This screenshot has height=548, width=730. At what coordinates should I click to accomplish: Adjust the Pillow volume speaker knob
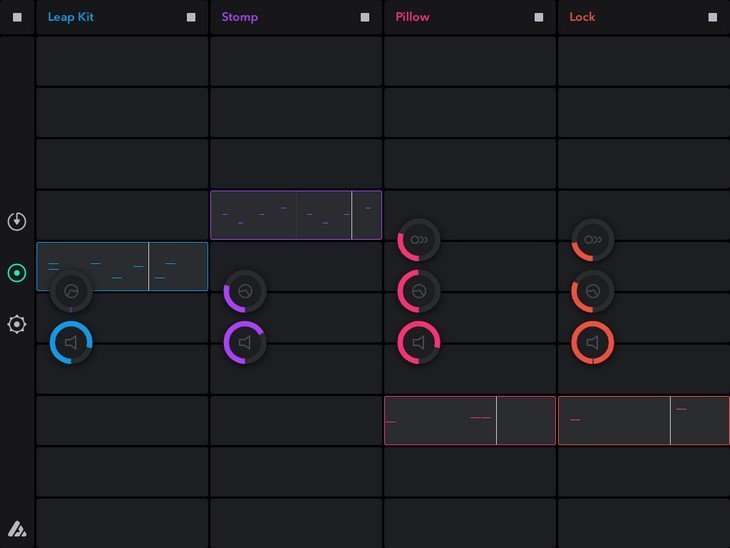tap(419, 343)
